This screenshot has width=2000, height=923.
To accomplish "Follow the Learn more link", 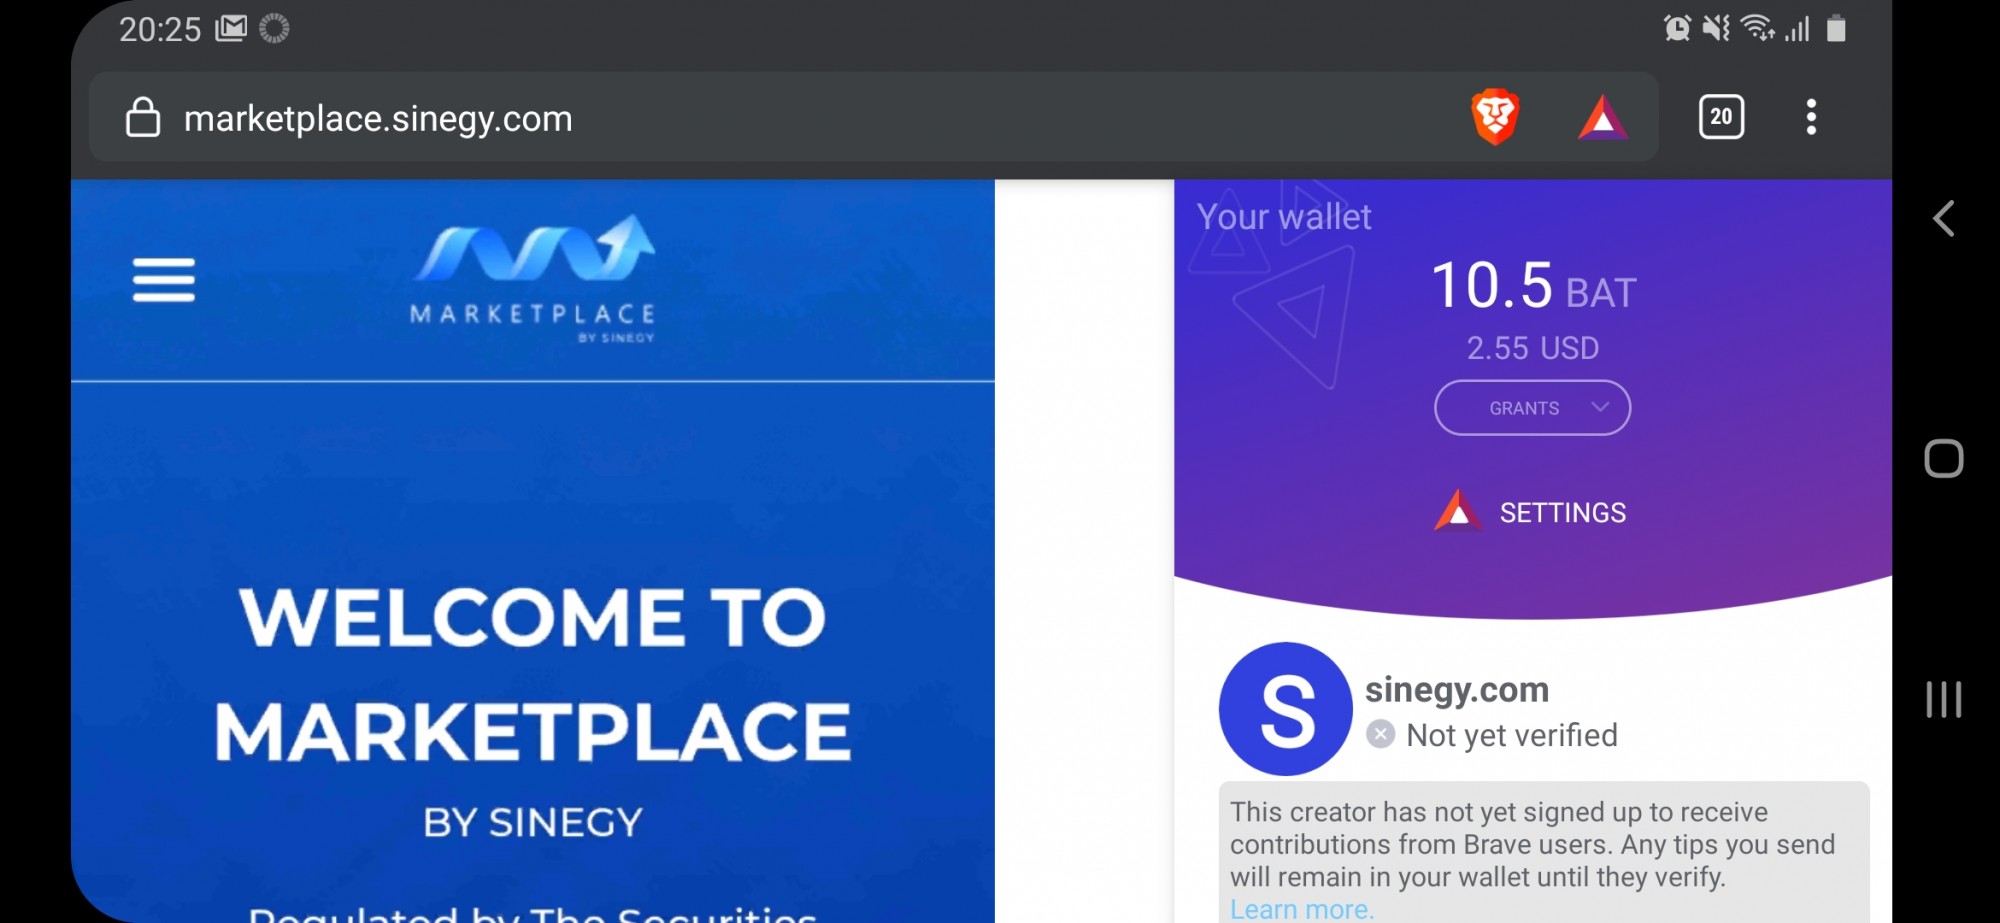I will click(1302, 909).
